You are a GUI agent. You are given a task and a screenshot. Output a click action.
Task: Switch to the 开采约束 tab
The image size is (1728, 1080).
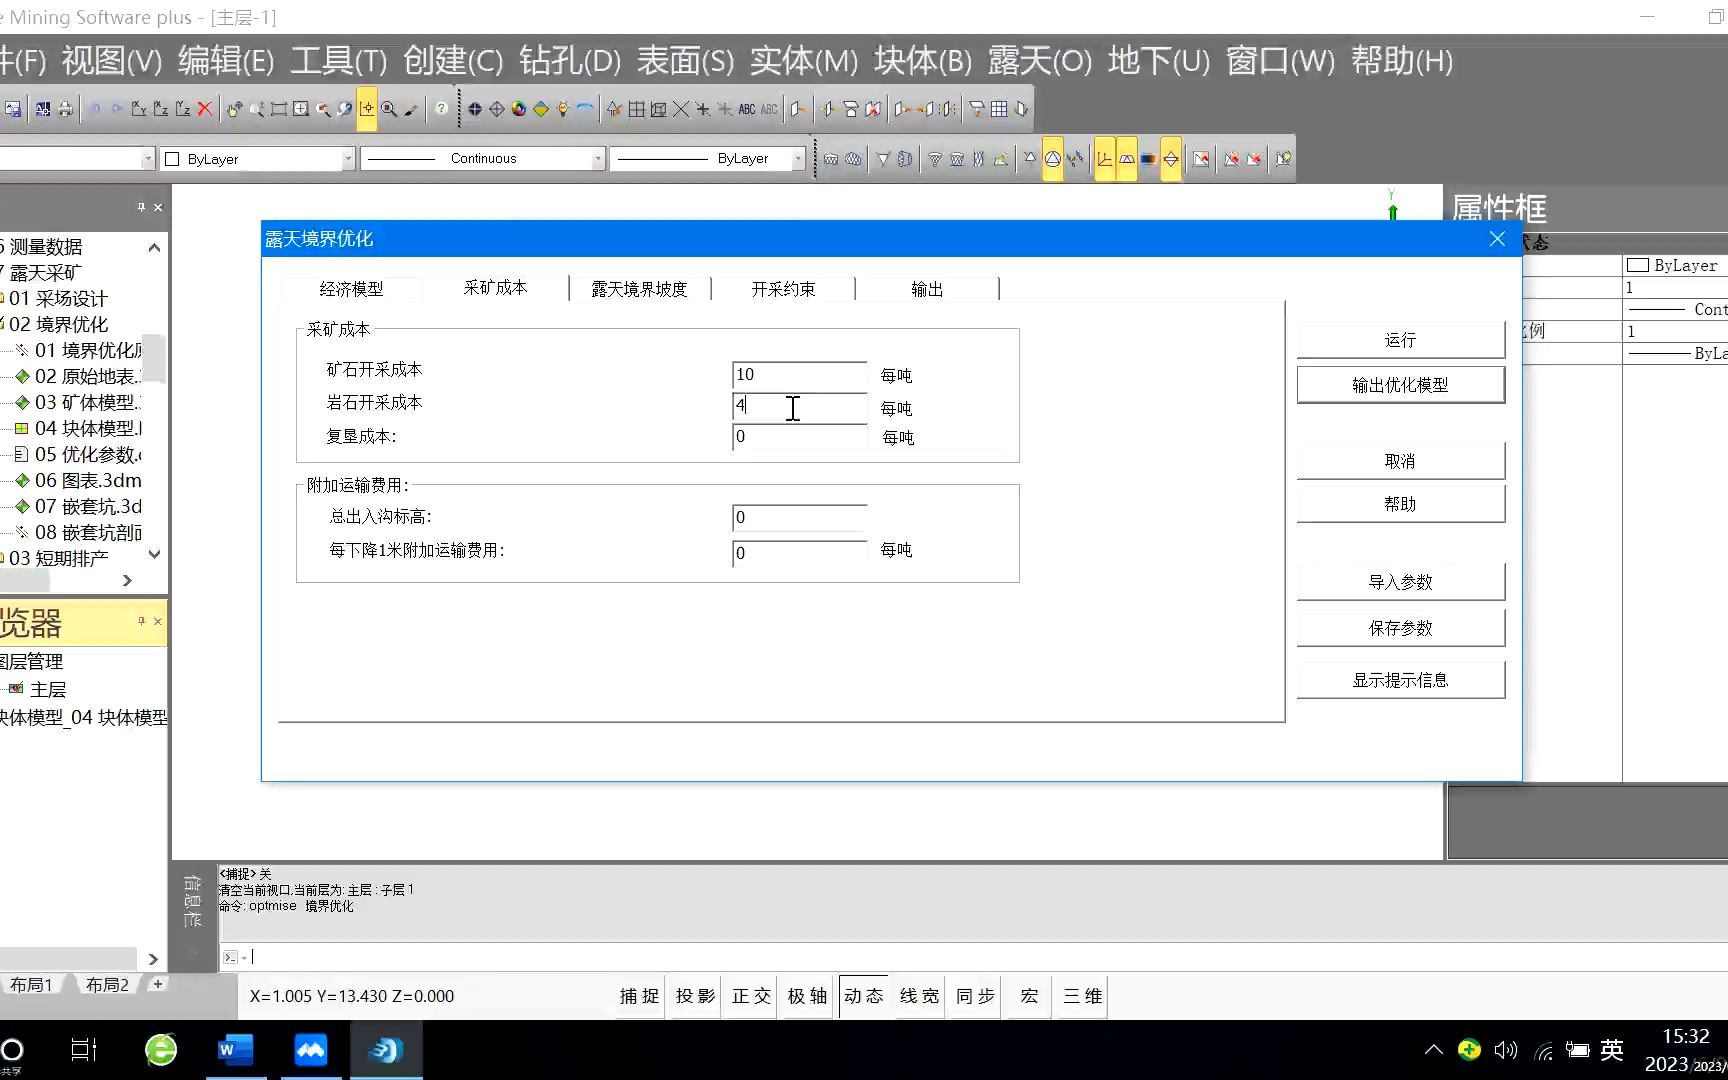pyautogui.click(x=783, y=289)
